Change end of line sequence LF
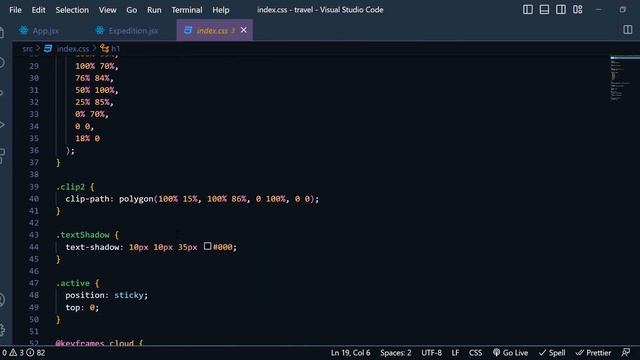Viewport: 640px width, 360px height. (455, 353)
